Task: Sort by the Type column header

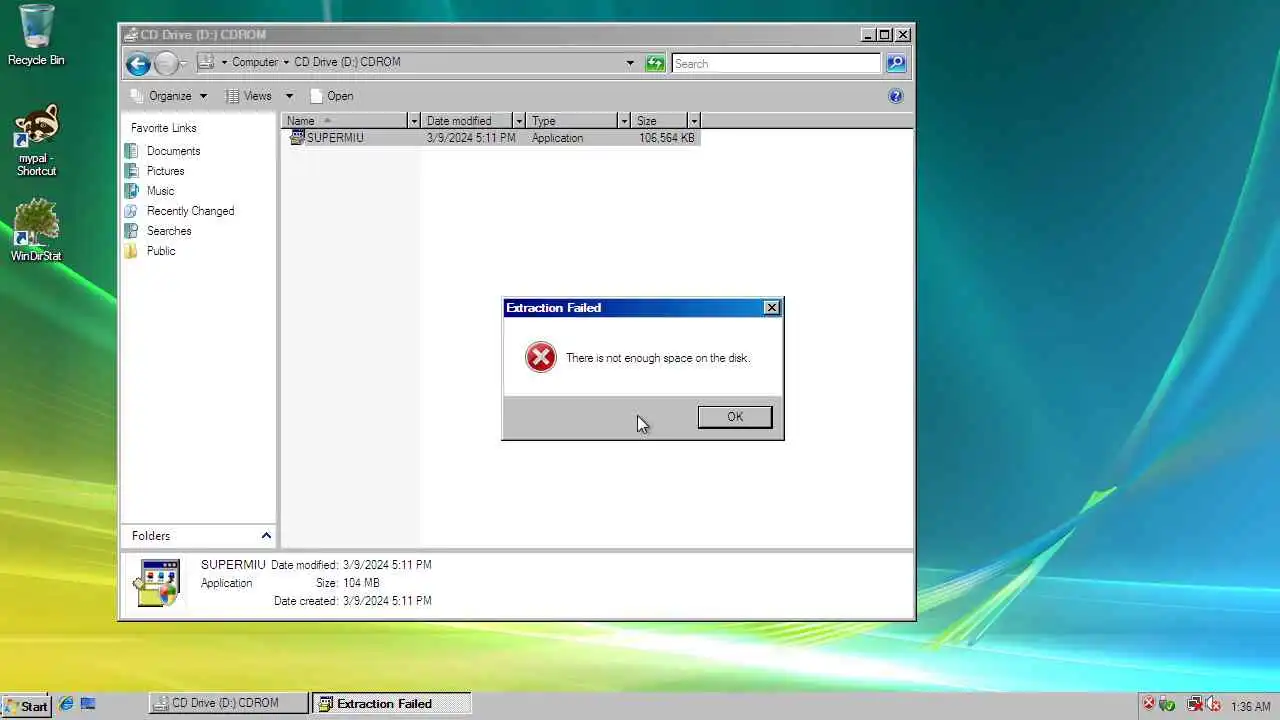Action: [x=571, y=121]
